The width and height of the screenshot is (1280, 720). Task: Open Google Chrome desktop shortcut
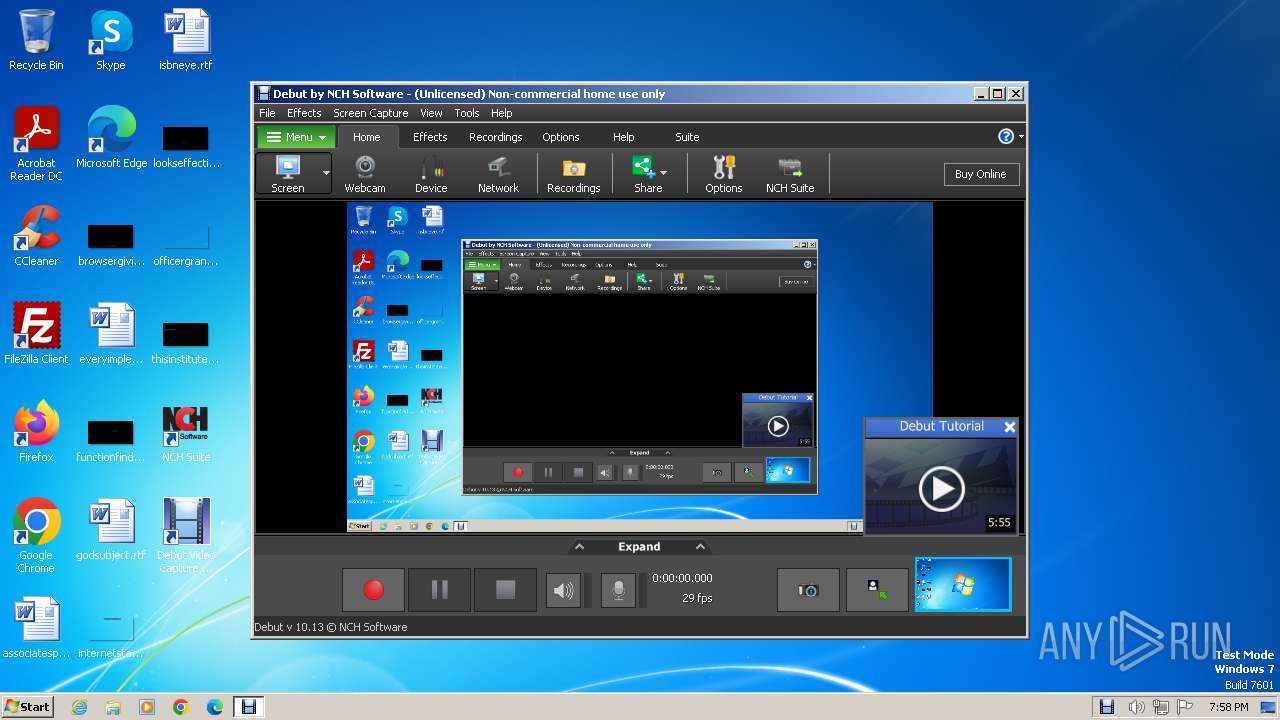coord(36,536)
